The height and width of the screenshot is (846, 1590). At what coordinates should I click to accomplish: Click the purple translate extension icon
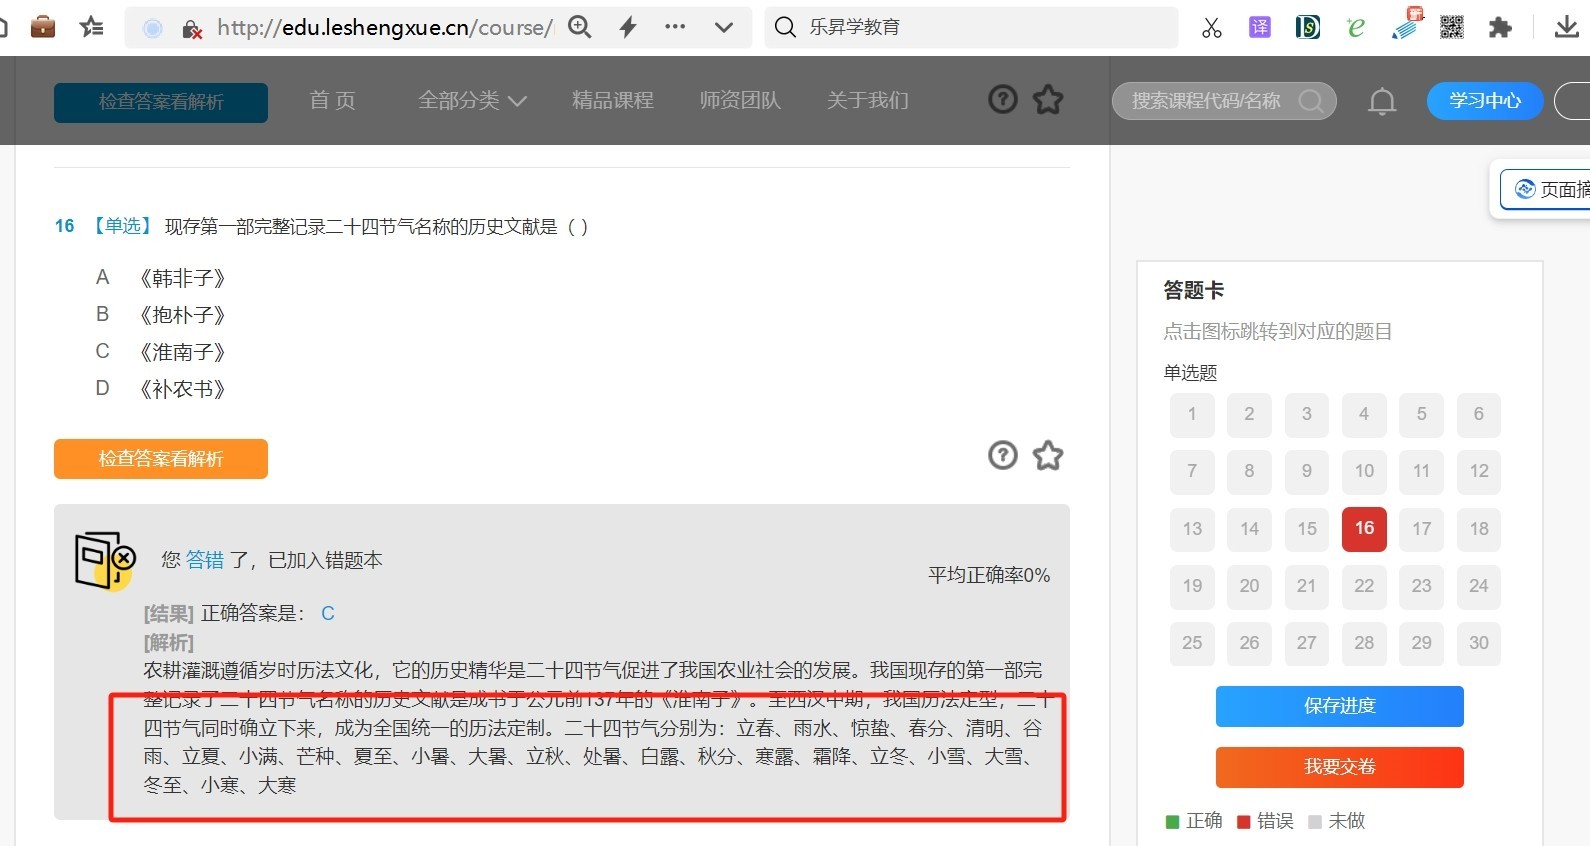[1260, 27]
